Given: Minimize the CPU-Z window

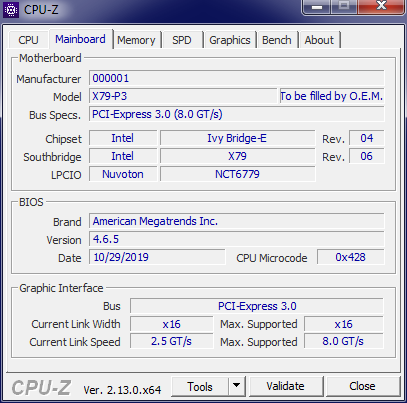Looking at the screenshot, I should click(316, 6).
